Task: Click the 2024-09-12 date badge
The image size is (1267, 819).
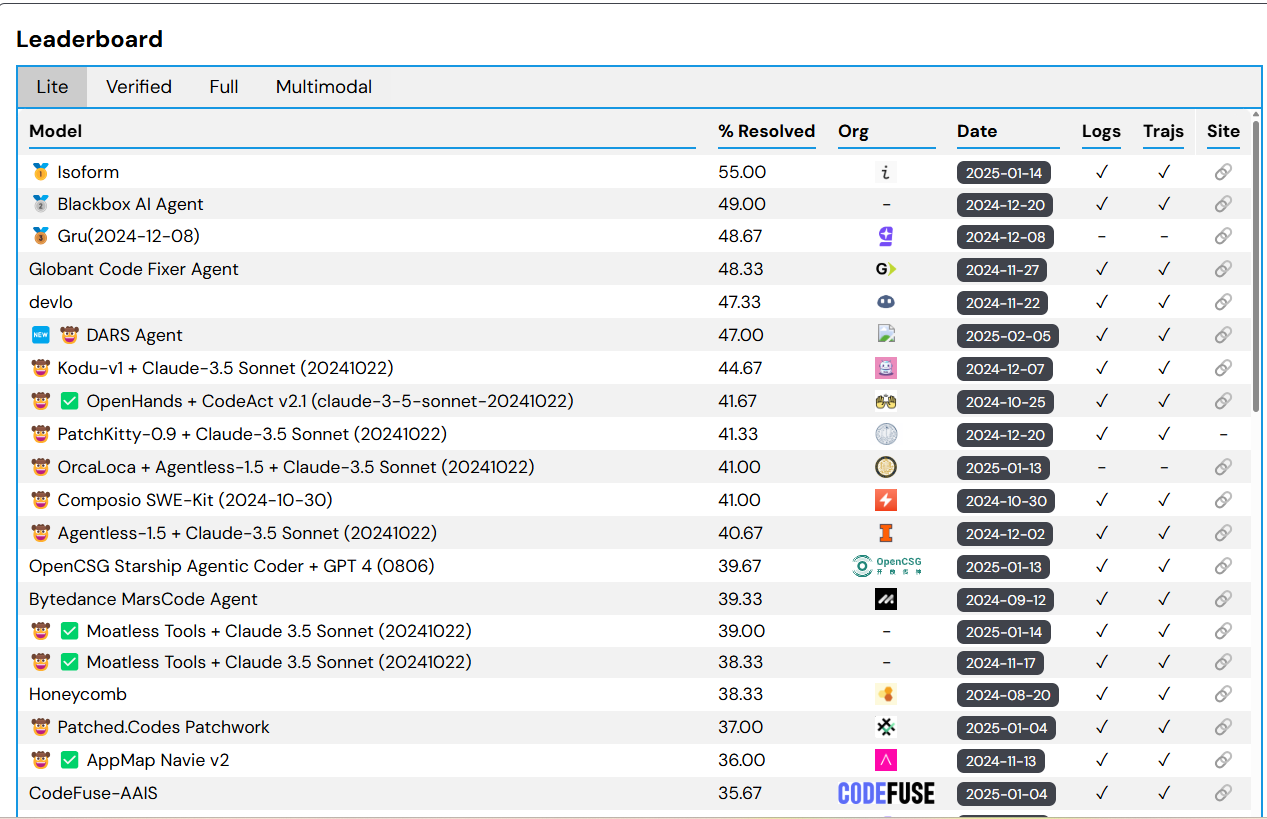Action: point(1006,600)
